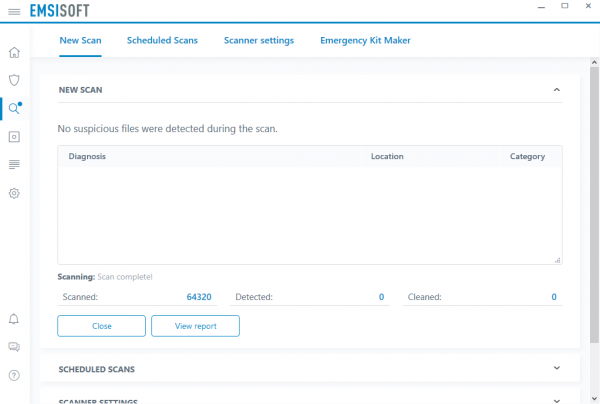600x404 pixels.
Task: Click the vertical scrollbar thumb
Action: (594, 205)
